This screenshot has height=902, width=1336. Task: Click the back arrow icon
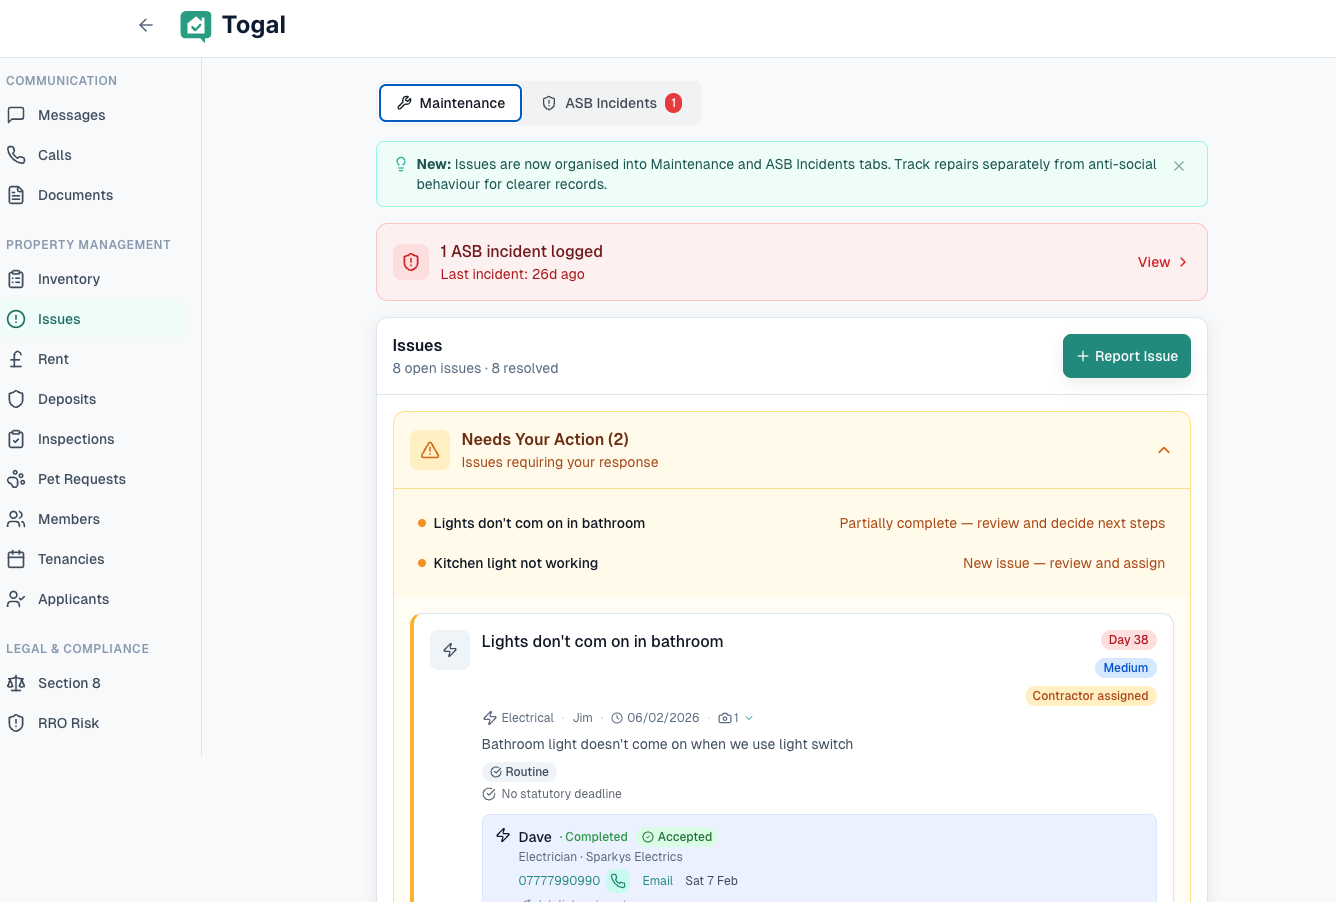point(146,25)
